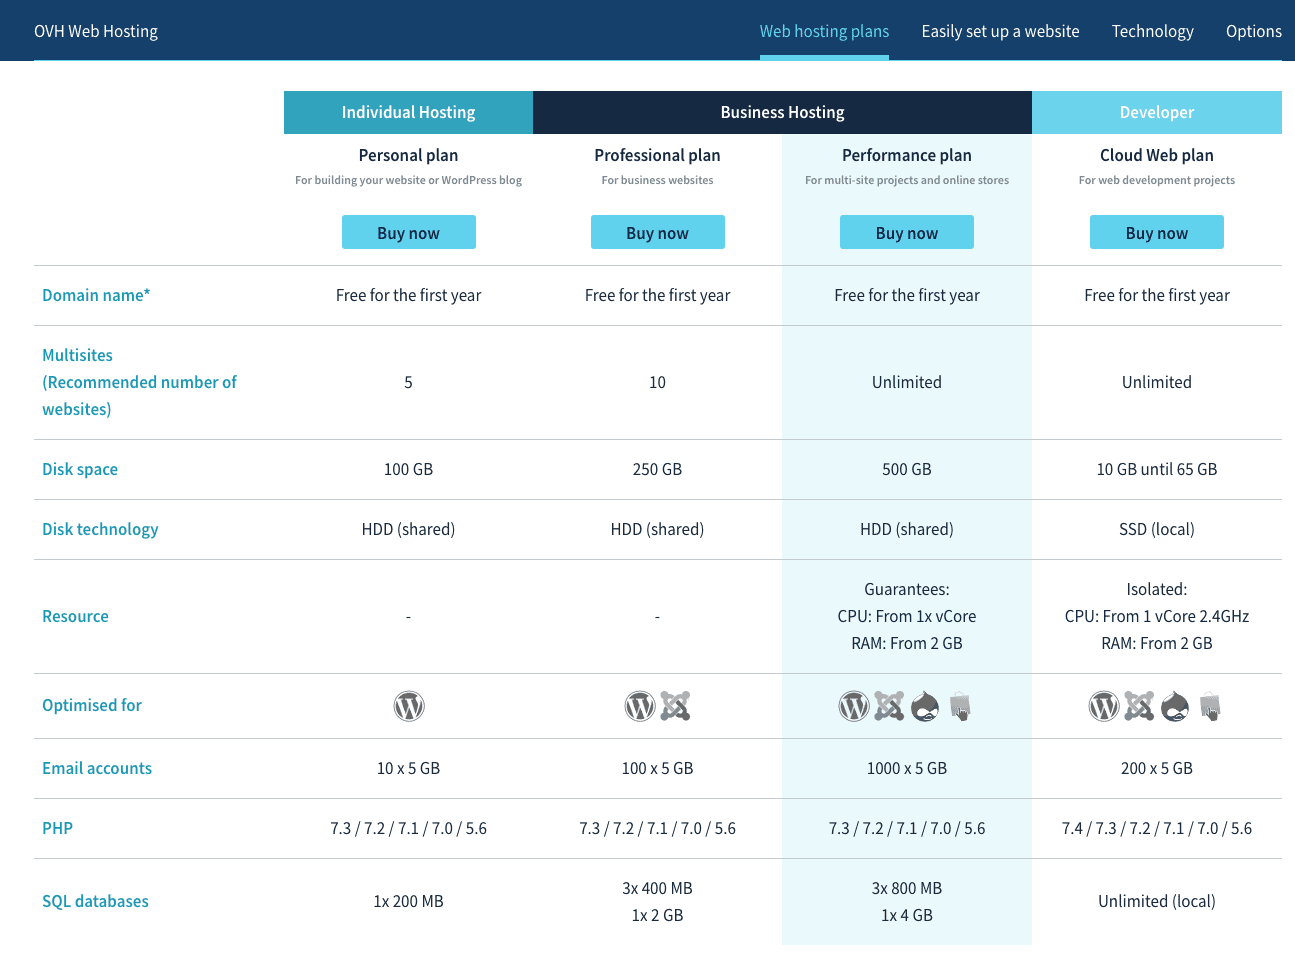Screen dimensions: 1295x953
Task: Select the Individual Hosting header
Action: point(408,112)
